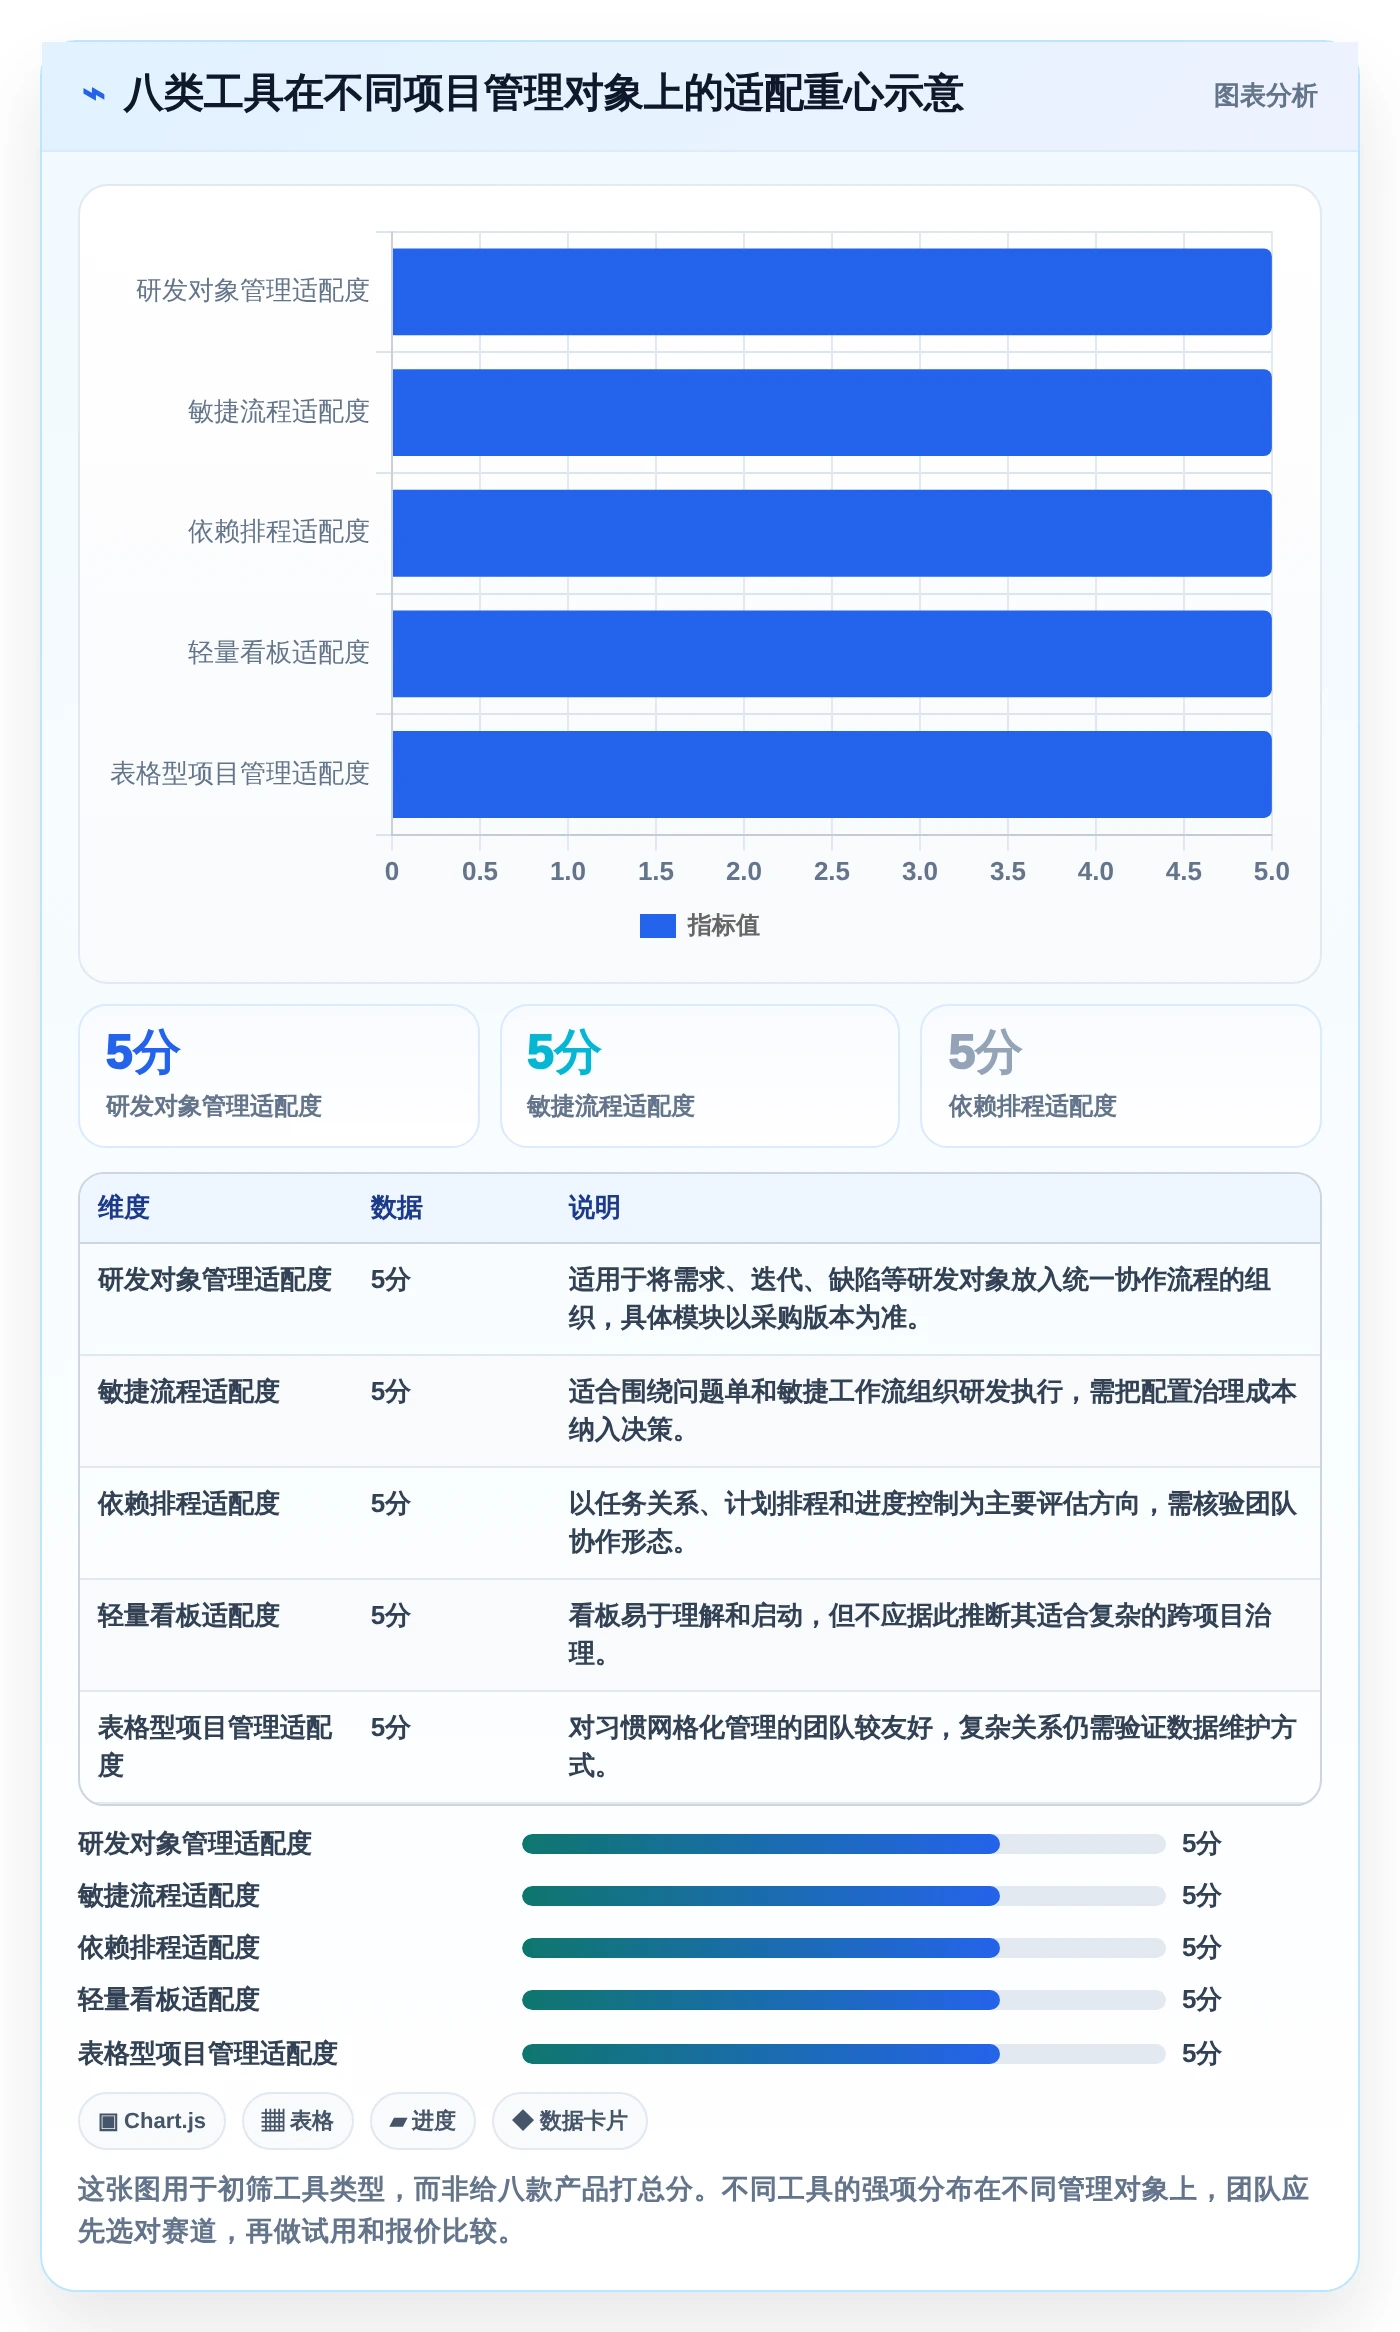Click the blue lightning icon beside the title
Image resolution: width=1400 pixels, height=2332 pixels.
[x=94, y=95]
